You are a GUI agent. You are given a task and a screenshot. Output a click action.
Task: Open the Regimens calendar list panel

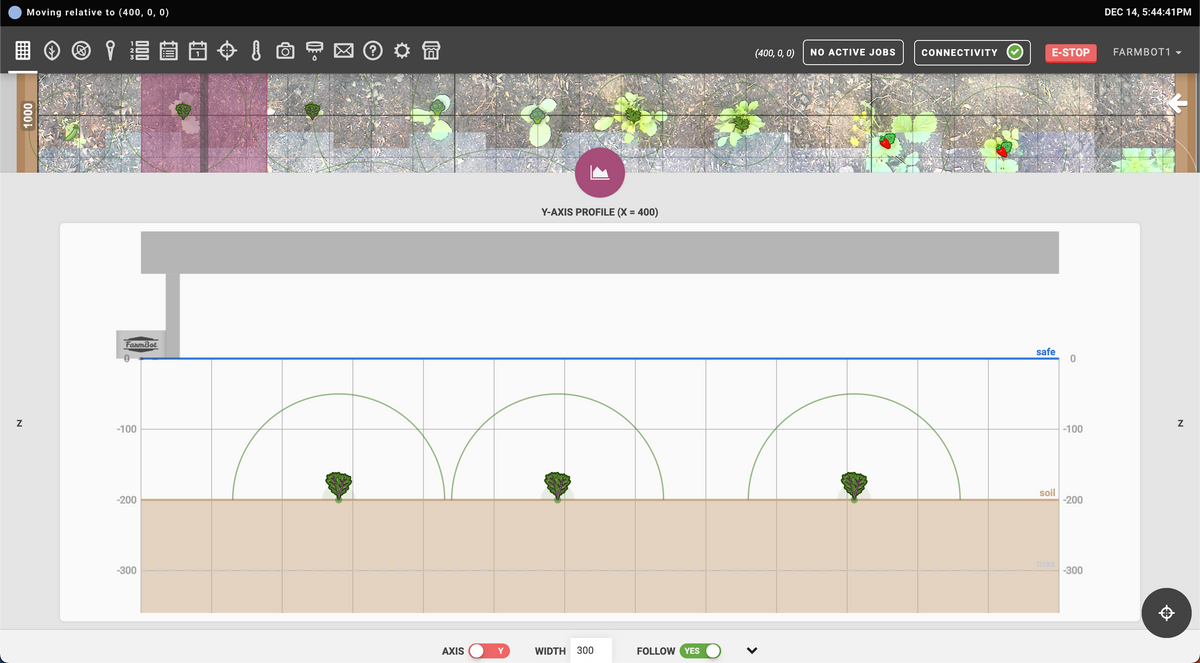pos(168,50)
